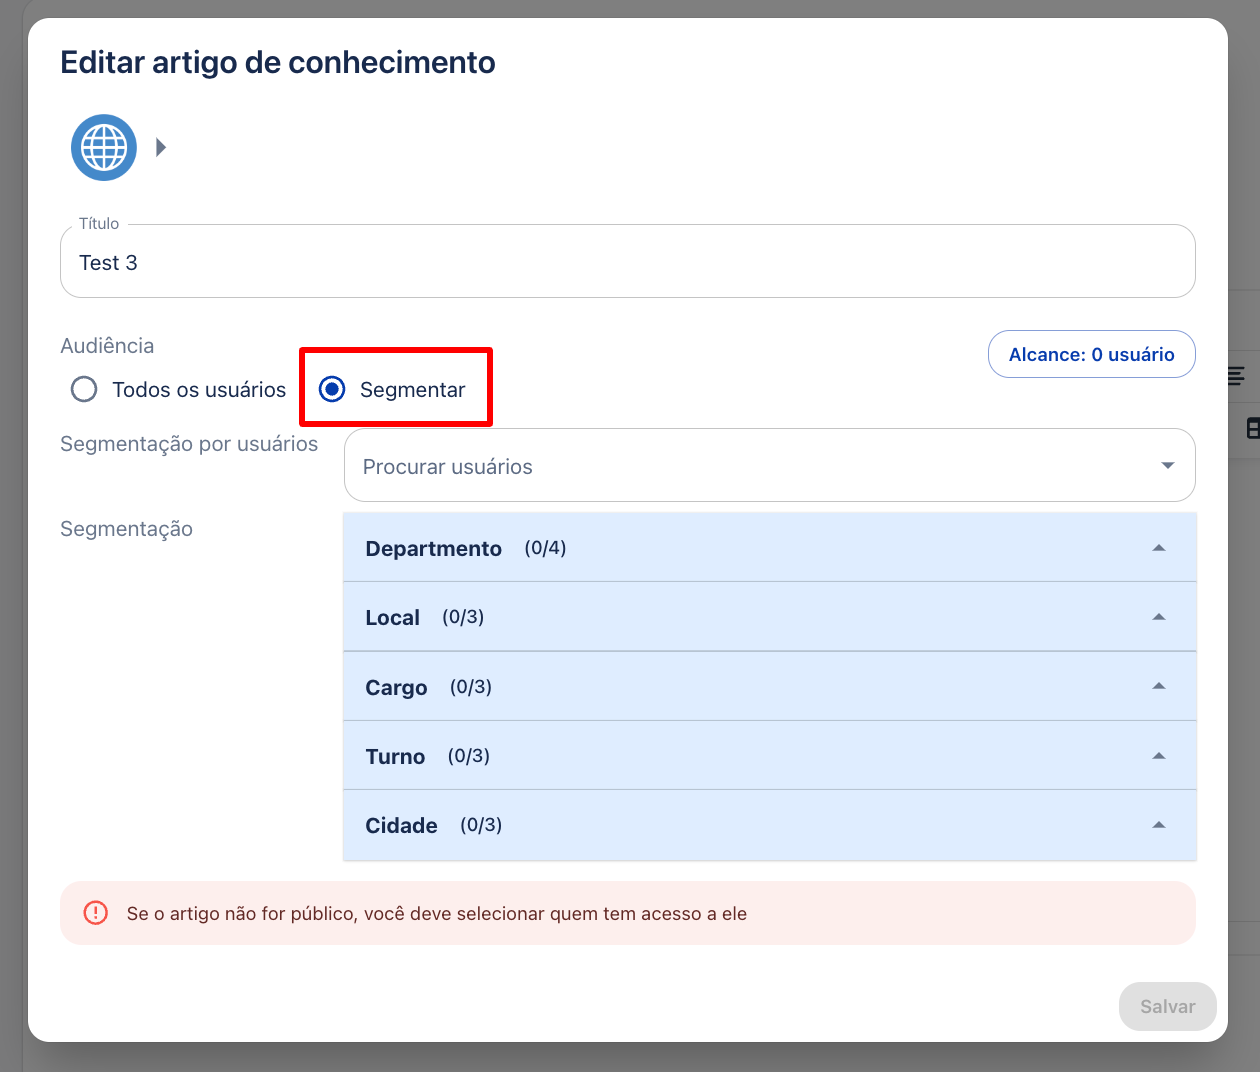
Task: Click the alert message about public article access
Action: click(437, 914)
